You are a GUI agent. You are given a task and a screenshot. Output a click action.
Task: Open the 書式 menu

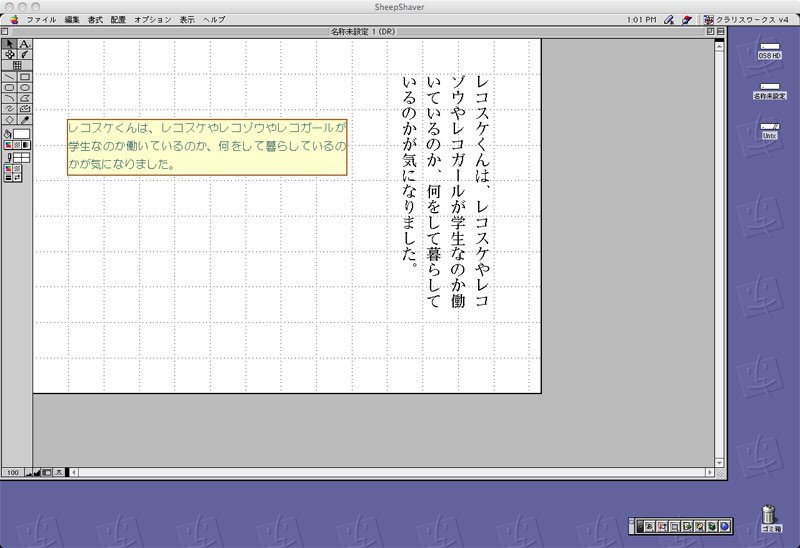coord(95,19)
